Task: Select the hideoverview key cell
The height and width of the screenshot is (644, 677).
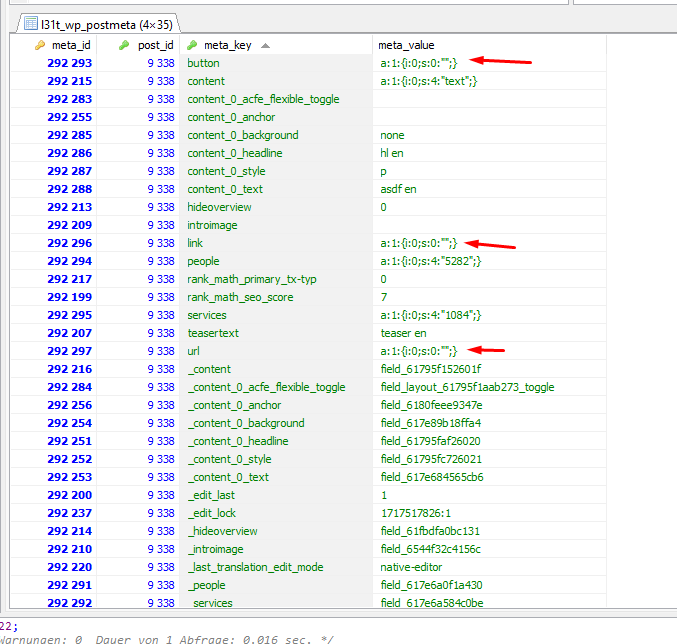Action: (x=276, y=207)
